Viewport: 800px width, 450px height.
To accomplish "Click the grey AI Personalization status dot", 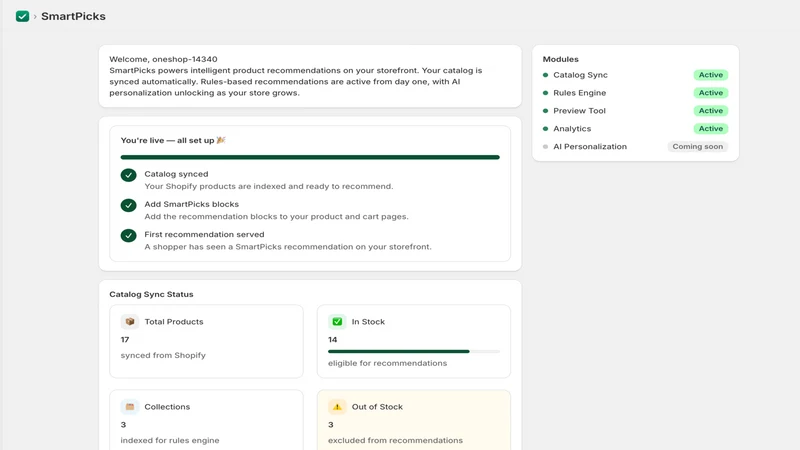I will pyautogui.click(x=545, y=146).
